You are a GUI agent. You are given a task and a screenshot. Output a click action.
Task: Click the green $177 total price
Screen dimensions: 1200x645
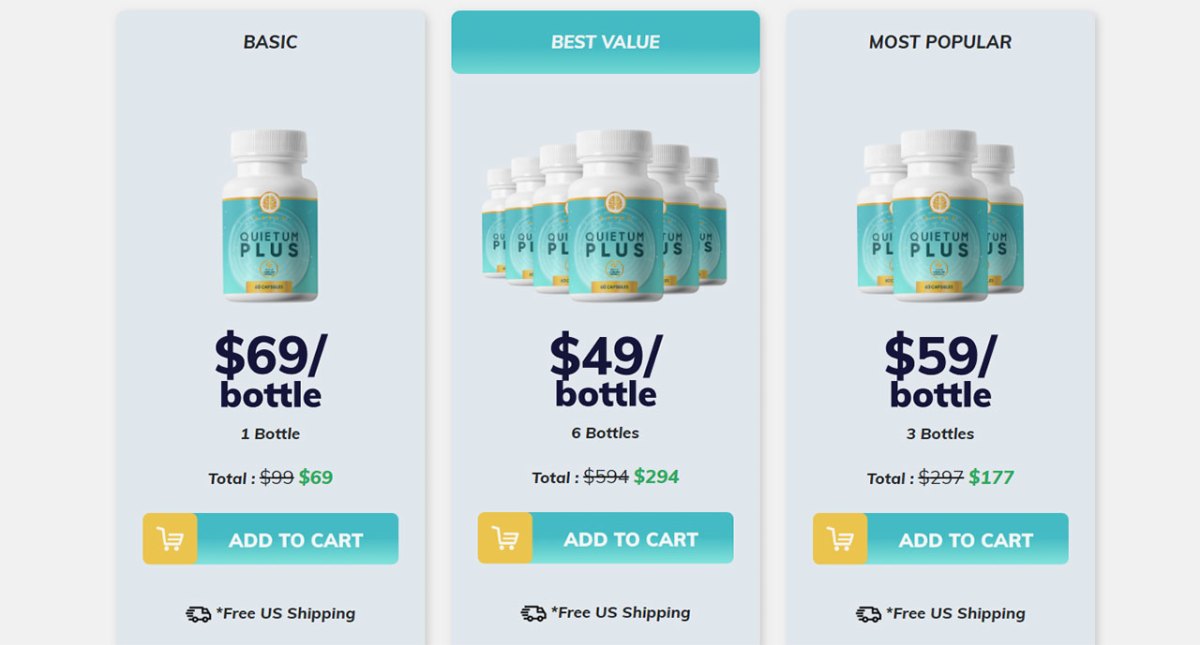(x=991, y=478)
